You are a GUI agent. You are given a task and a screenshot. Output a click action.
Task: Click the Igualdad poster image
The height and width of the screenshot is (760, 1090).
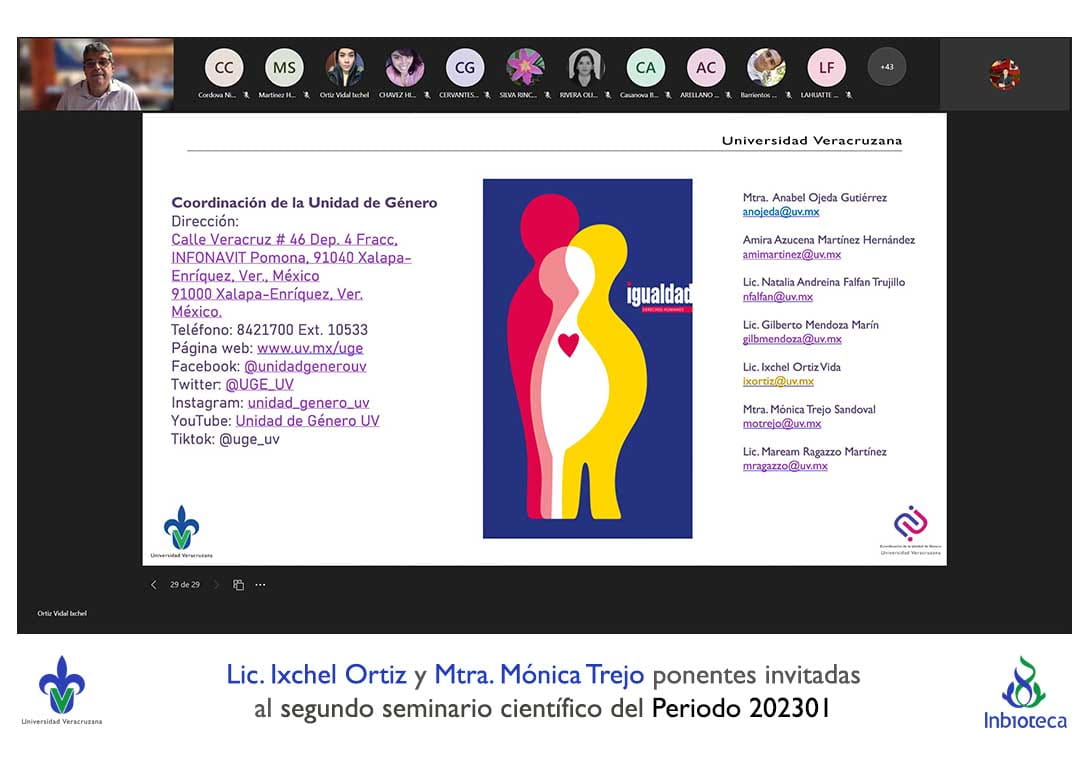pos(587,358)
